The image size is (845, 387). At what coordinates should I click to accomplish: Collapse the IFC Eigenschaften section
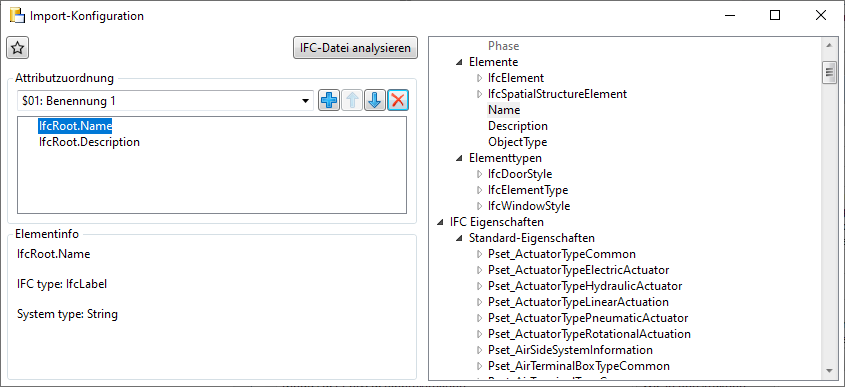440,222
